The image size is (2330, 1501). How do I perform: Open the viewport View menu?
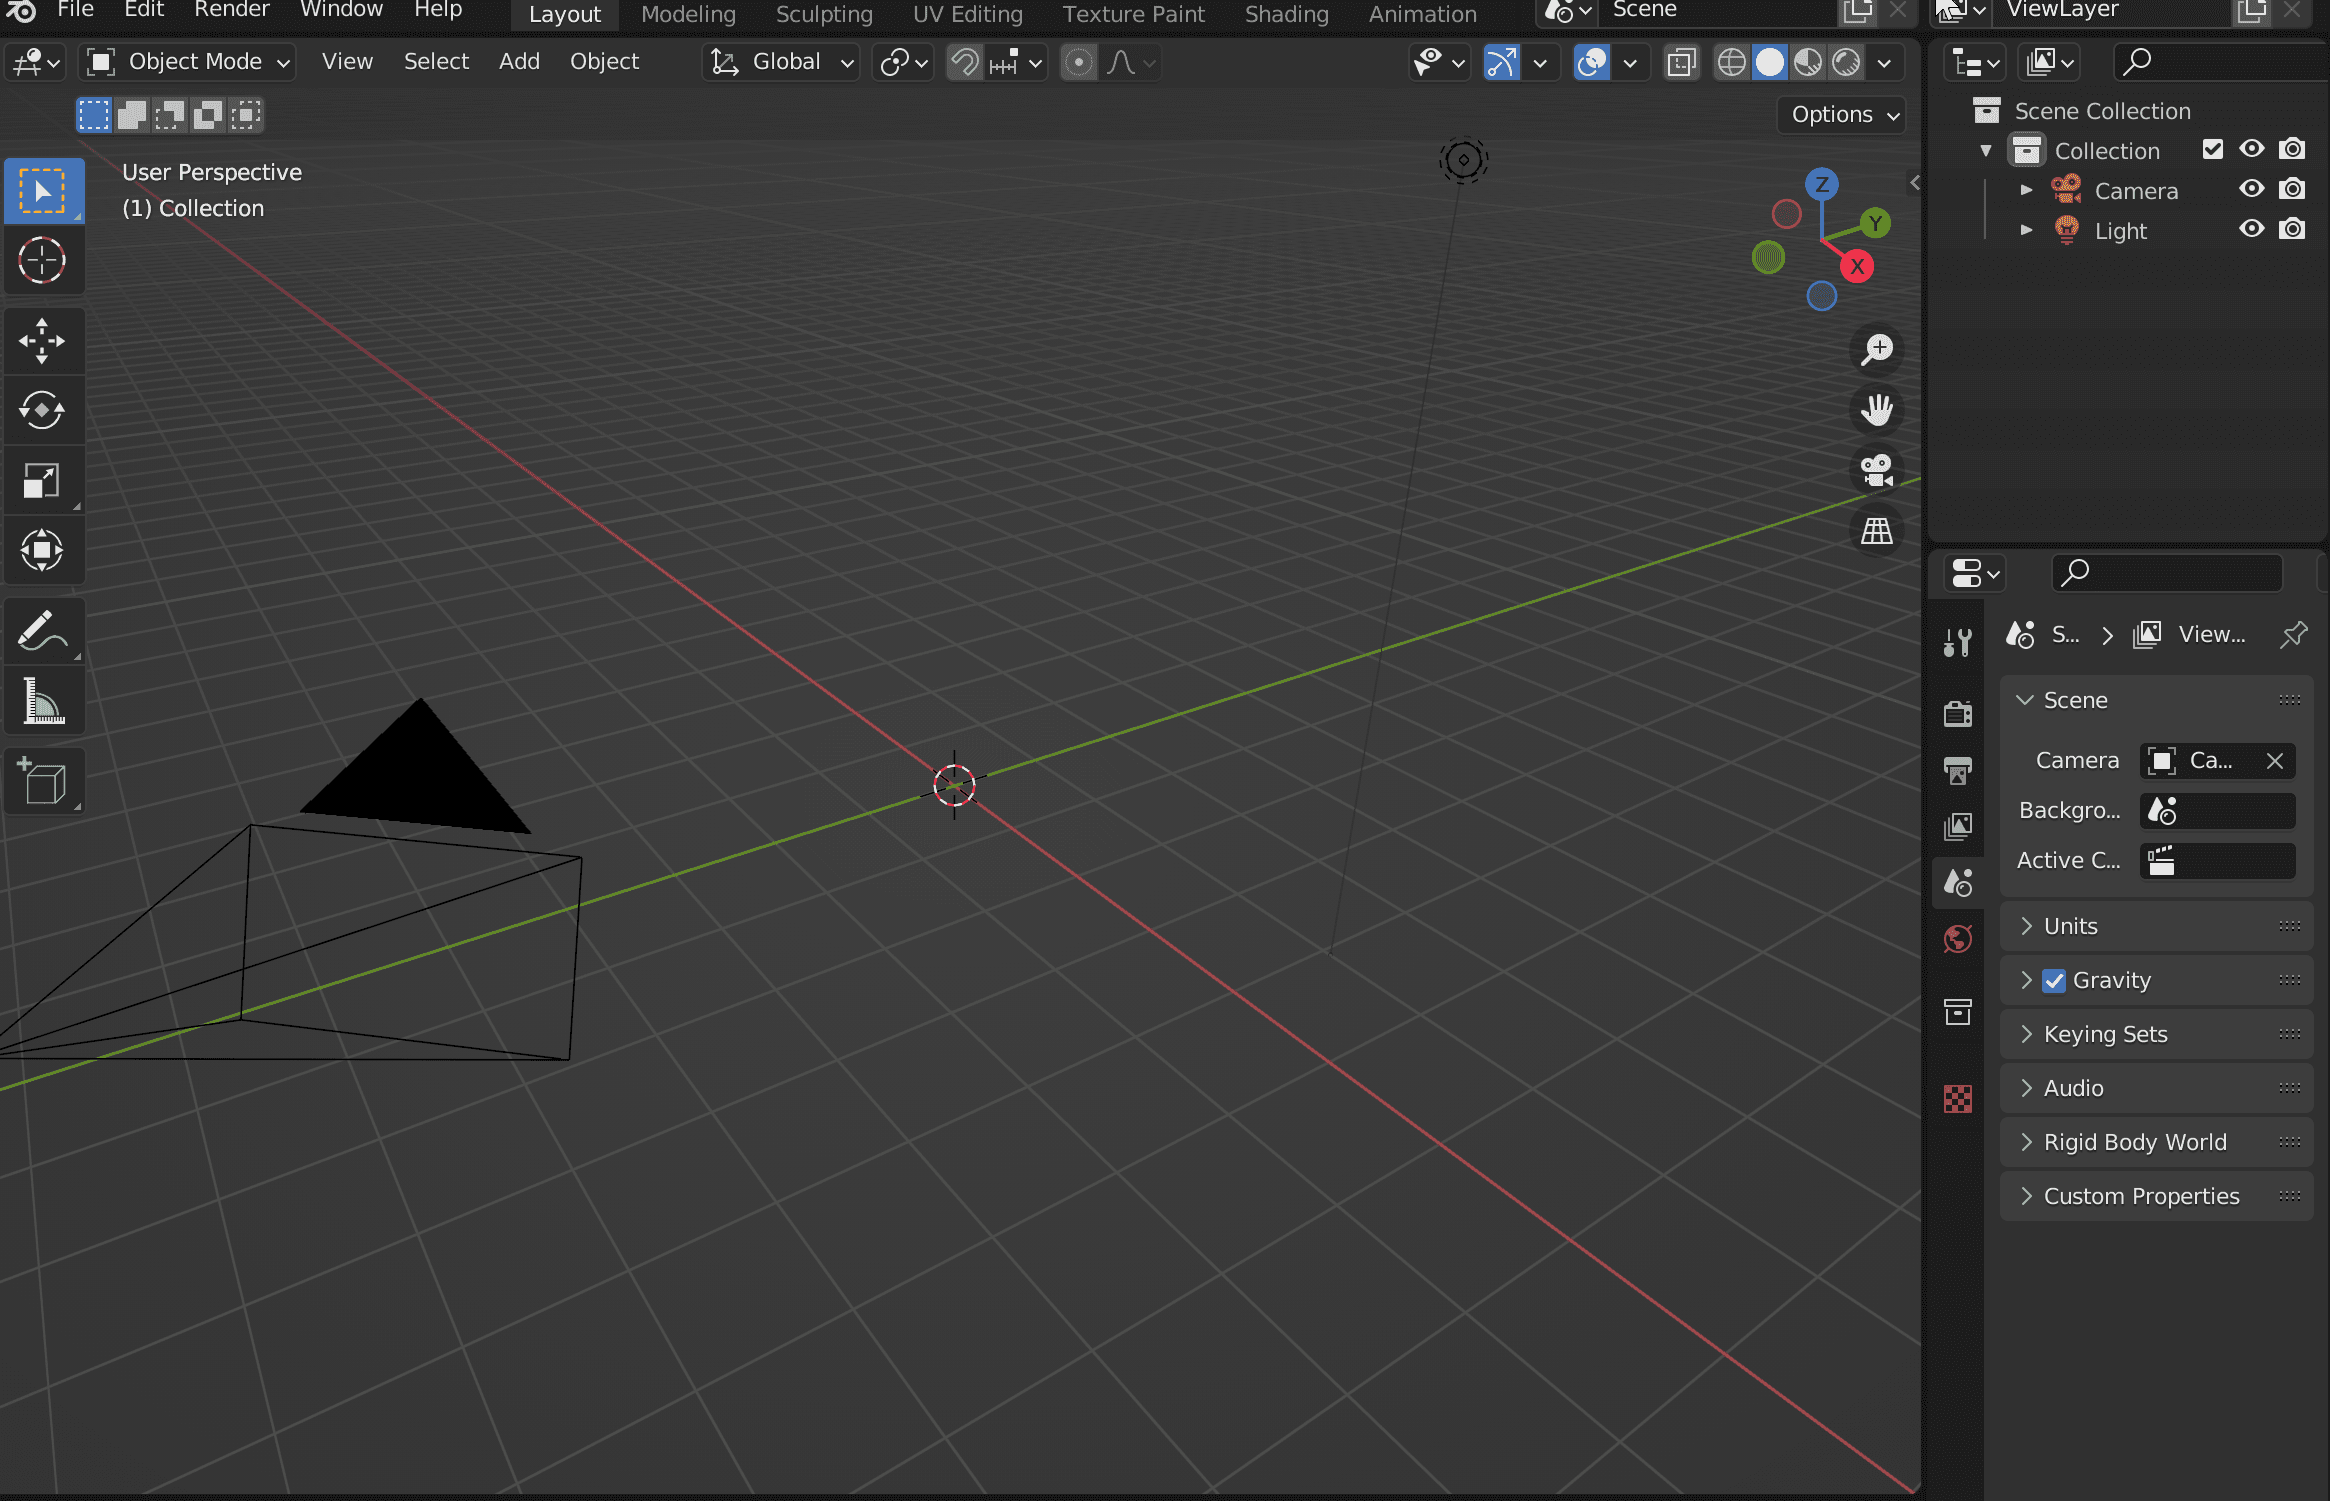(x=347, y=62)
